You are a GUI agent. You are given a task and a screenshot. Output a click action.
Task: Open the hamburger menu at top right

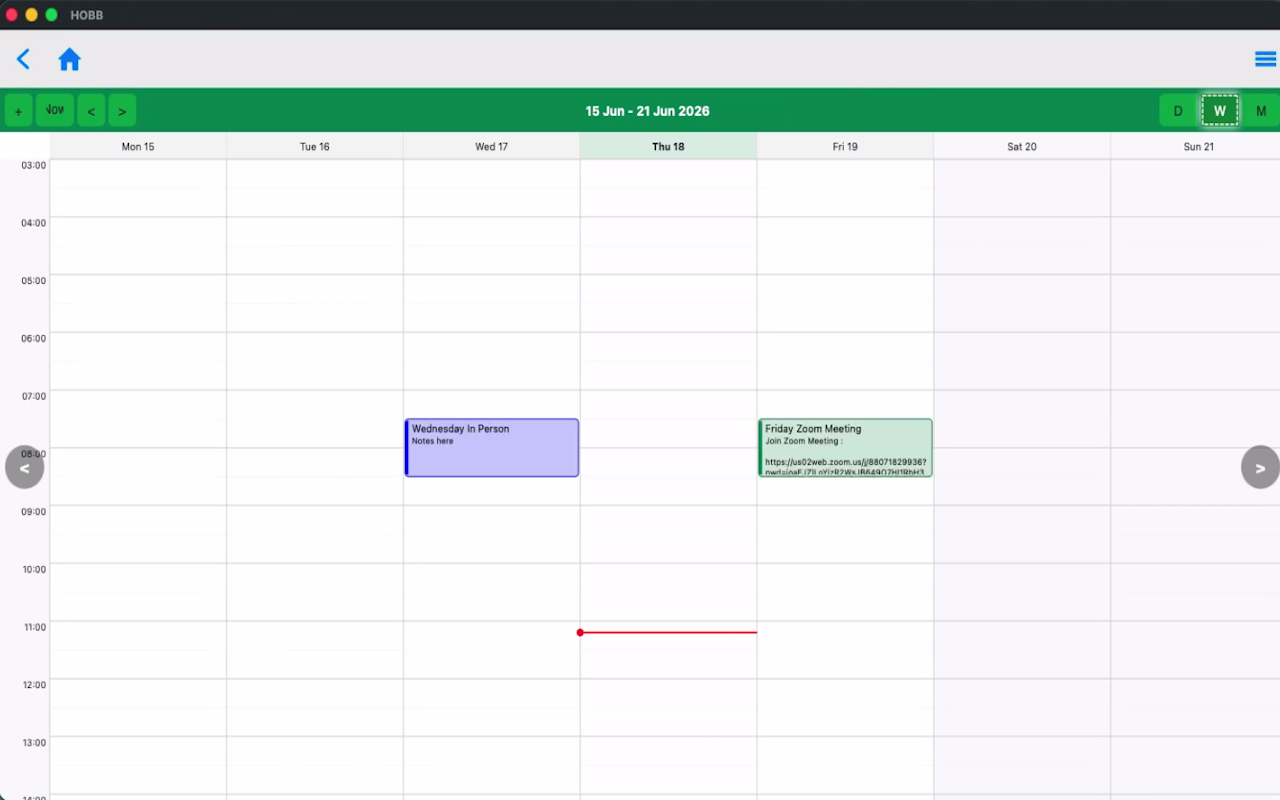coord(1265,59)
